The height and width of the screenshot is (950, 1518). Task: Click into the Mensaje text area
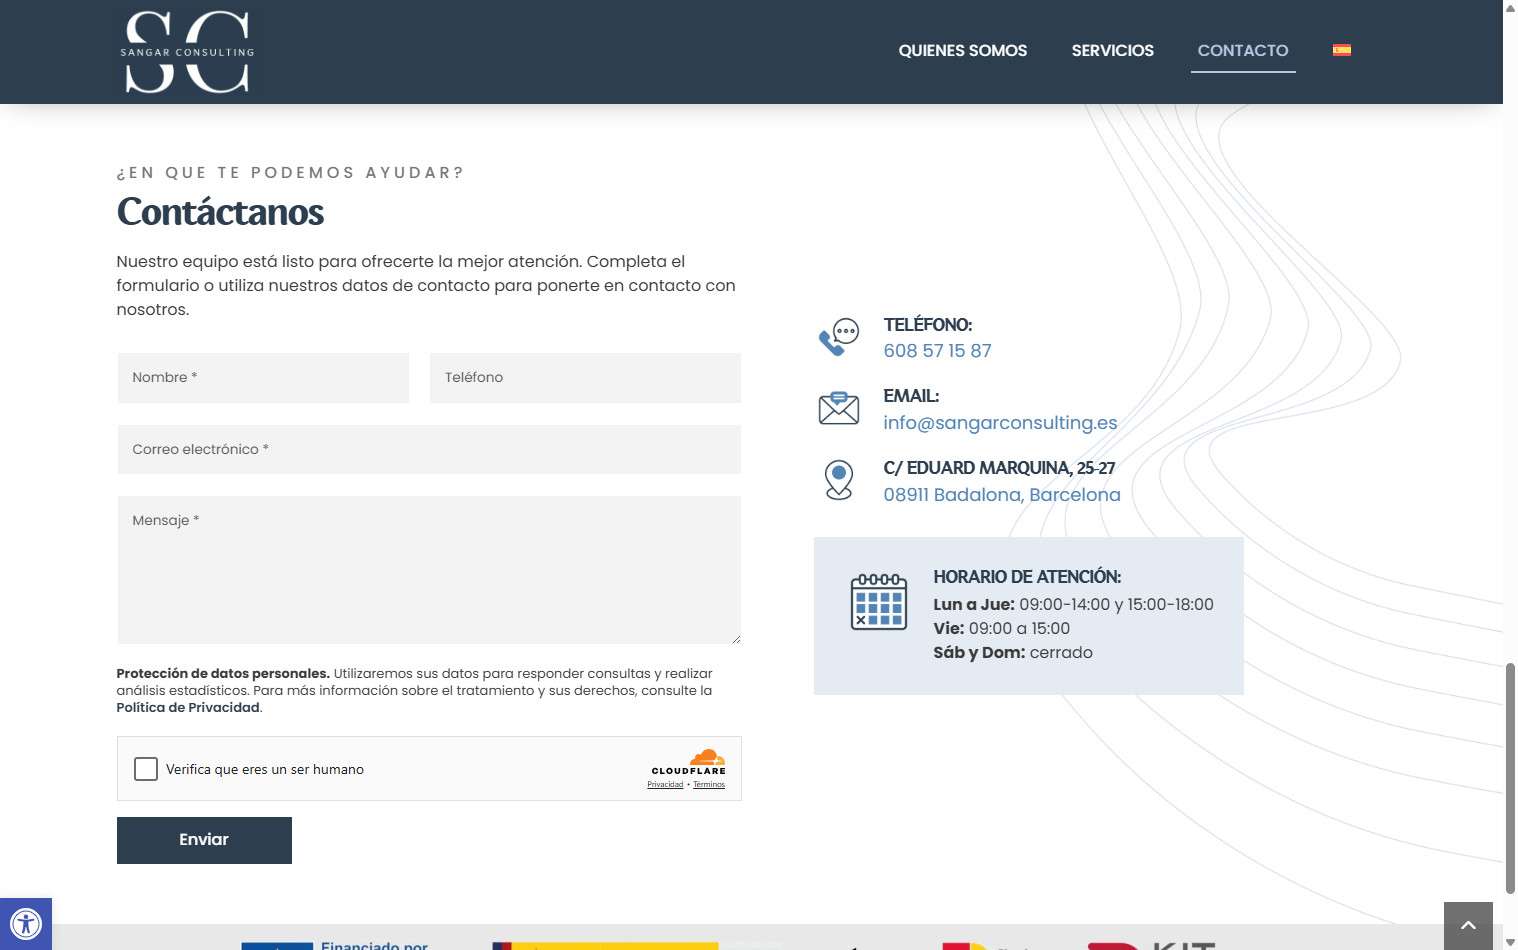point(429,570)
